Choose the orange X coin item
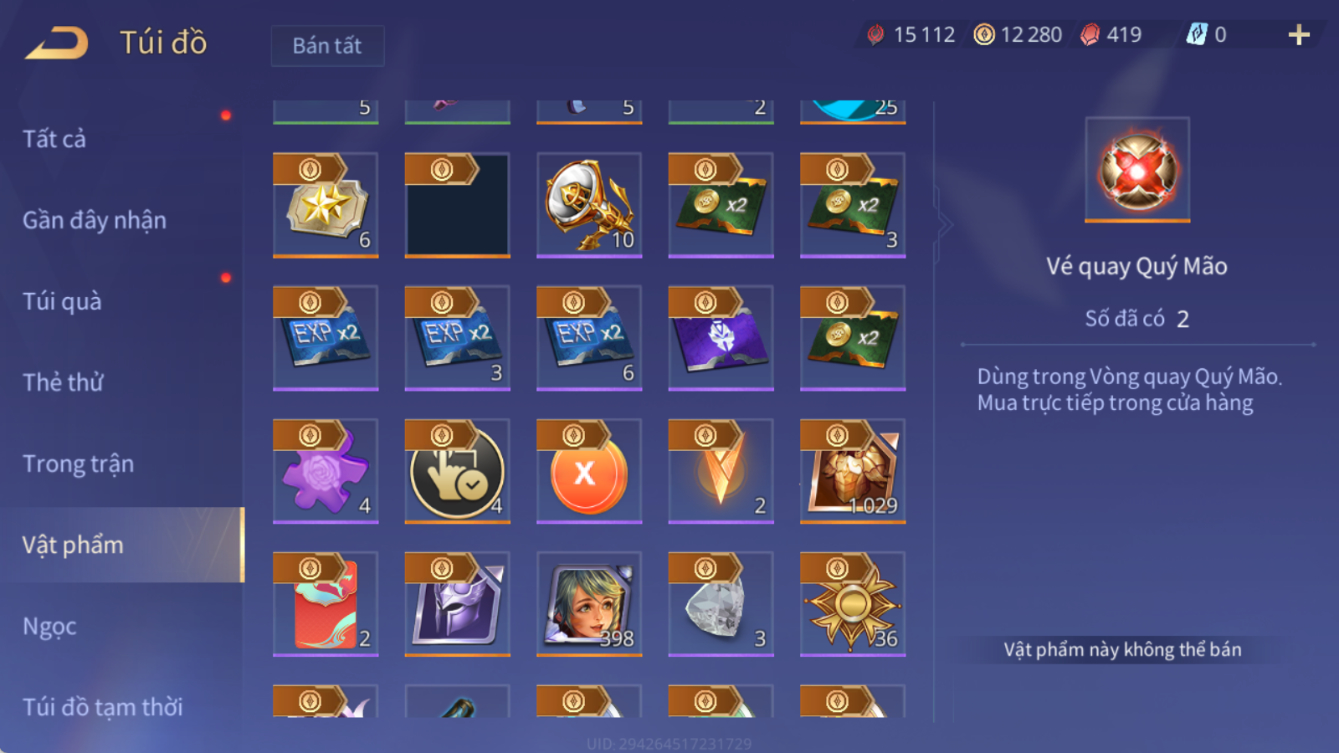Screen dimensions: 1339x753 (x=589, y=471)
